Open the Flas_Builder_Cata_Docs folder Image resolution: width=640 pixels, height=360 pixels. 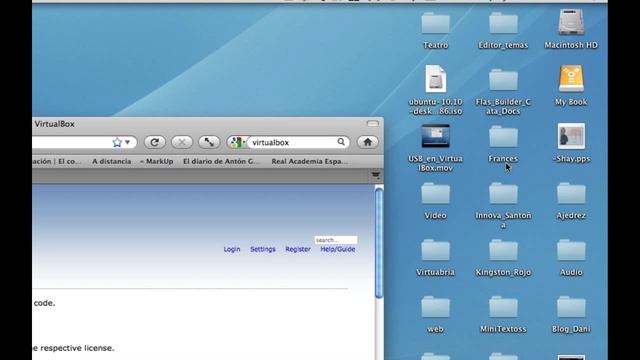[503, 80]
